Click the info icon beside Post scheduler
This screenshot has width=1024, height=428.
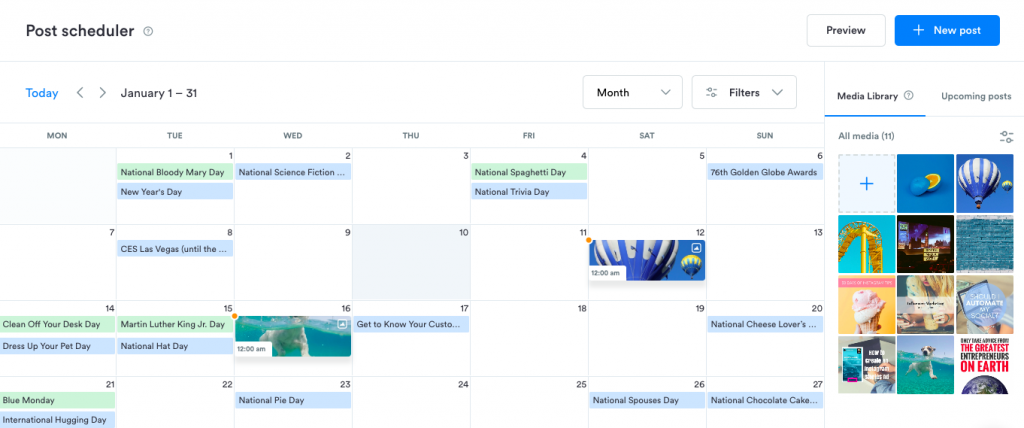148,31
